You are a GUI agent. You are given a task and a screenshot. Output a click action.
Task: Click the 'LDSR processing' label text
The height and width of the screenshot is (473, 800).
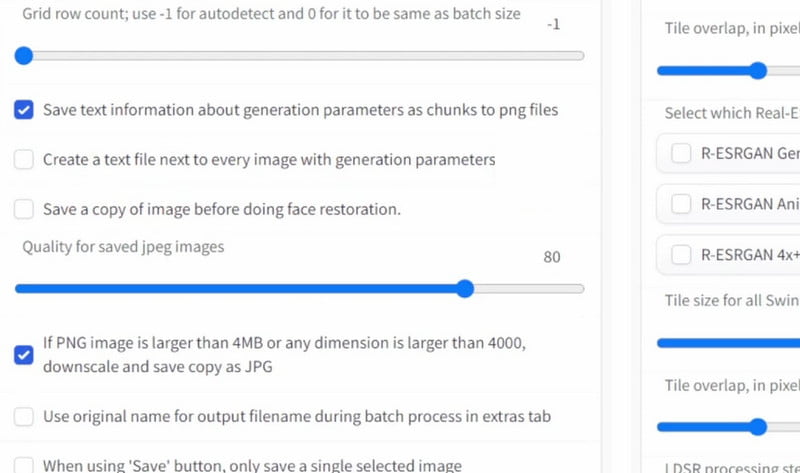coord(731,465)
